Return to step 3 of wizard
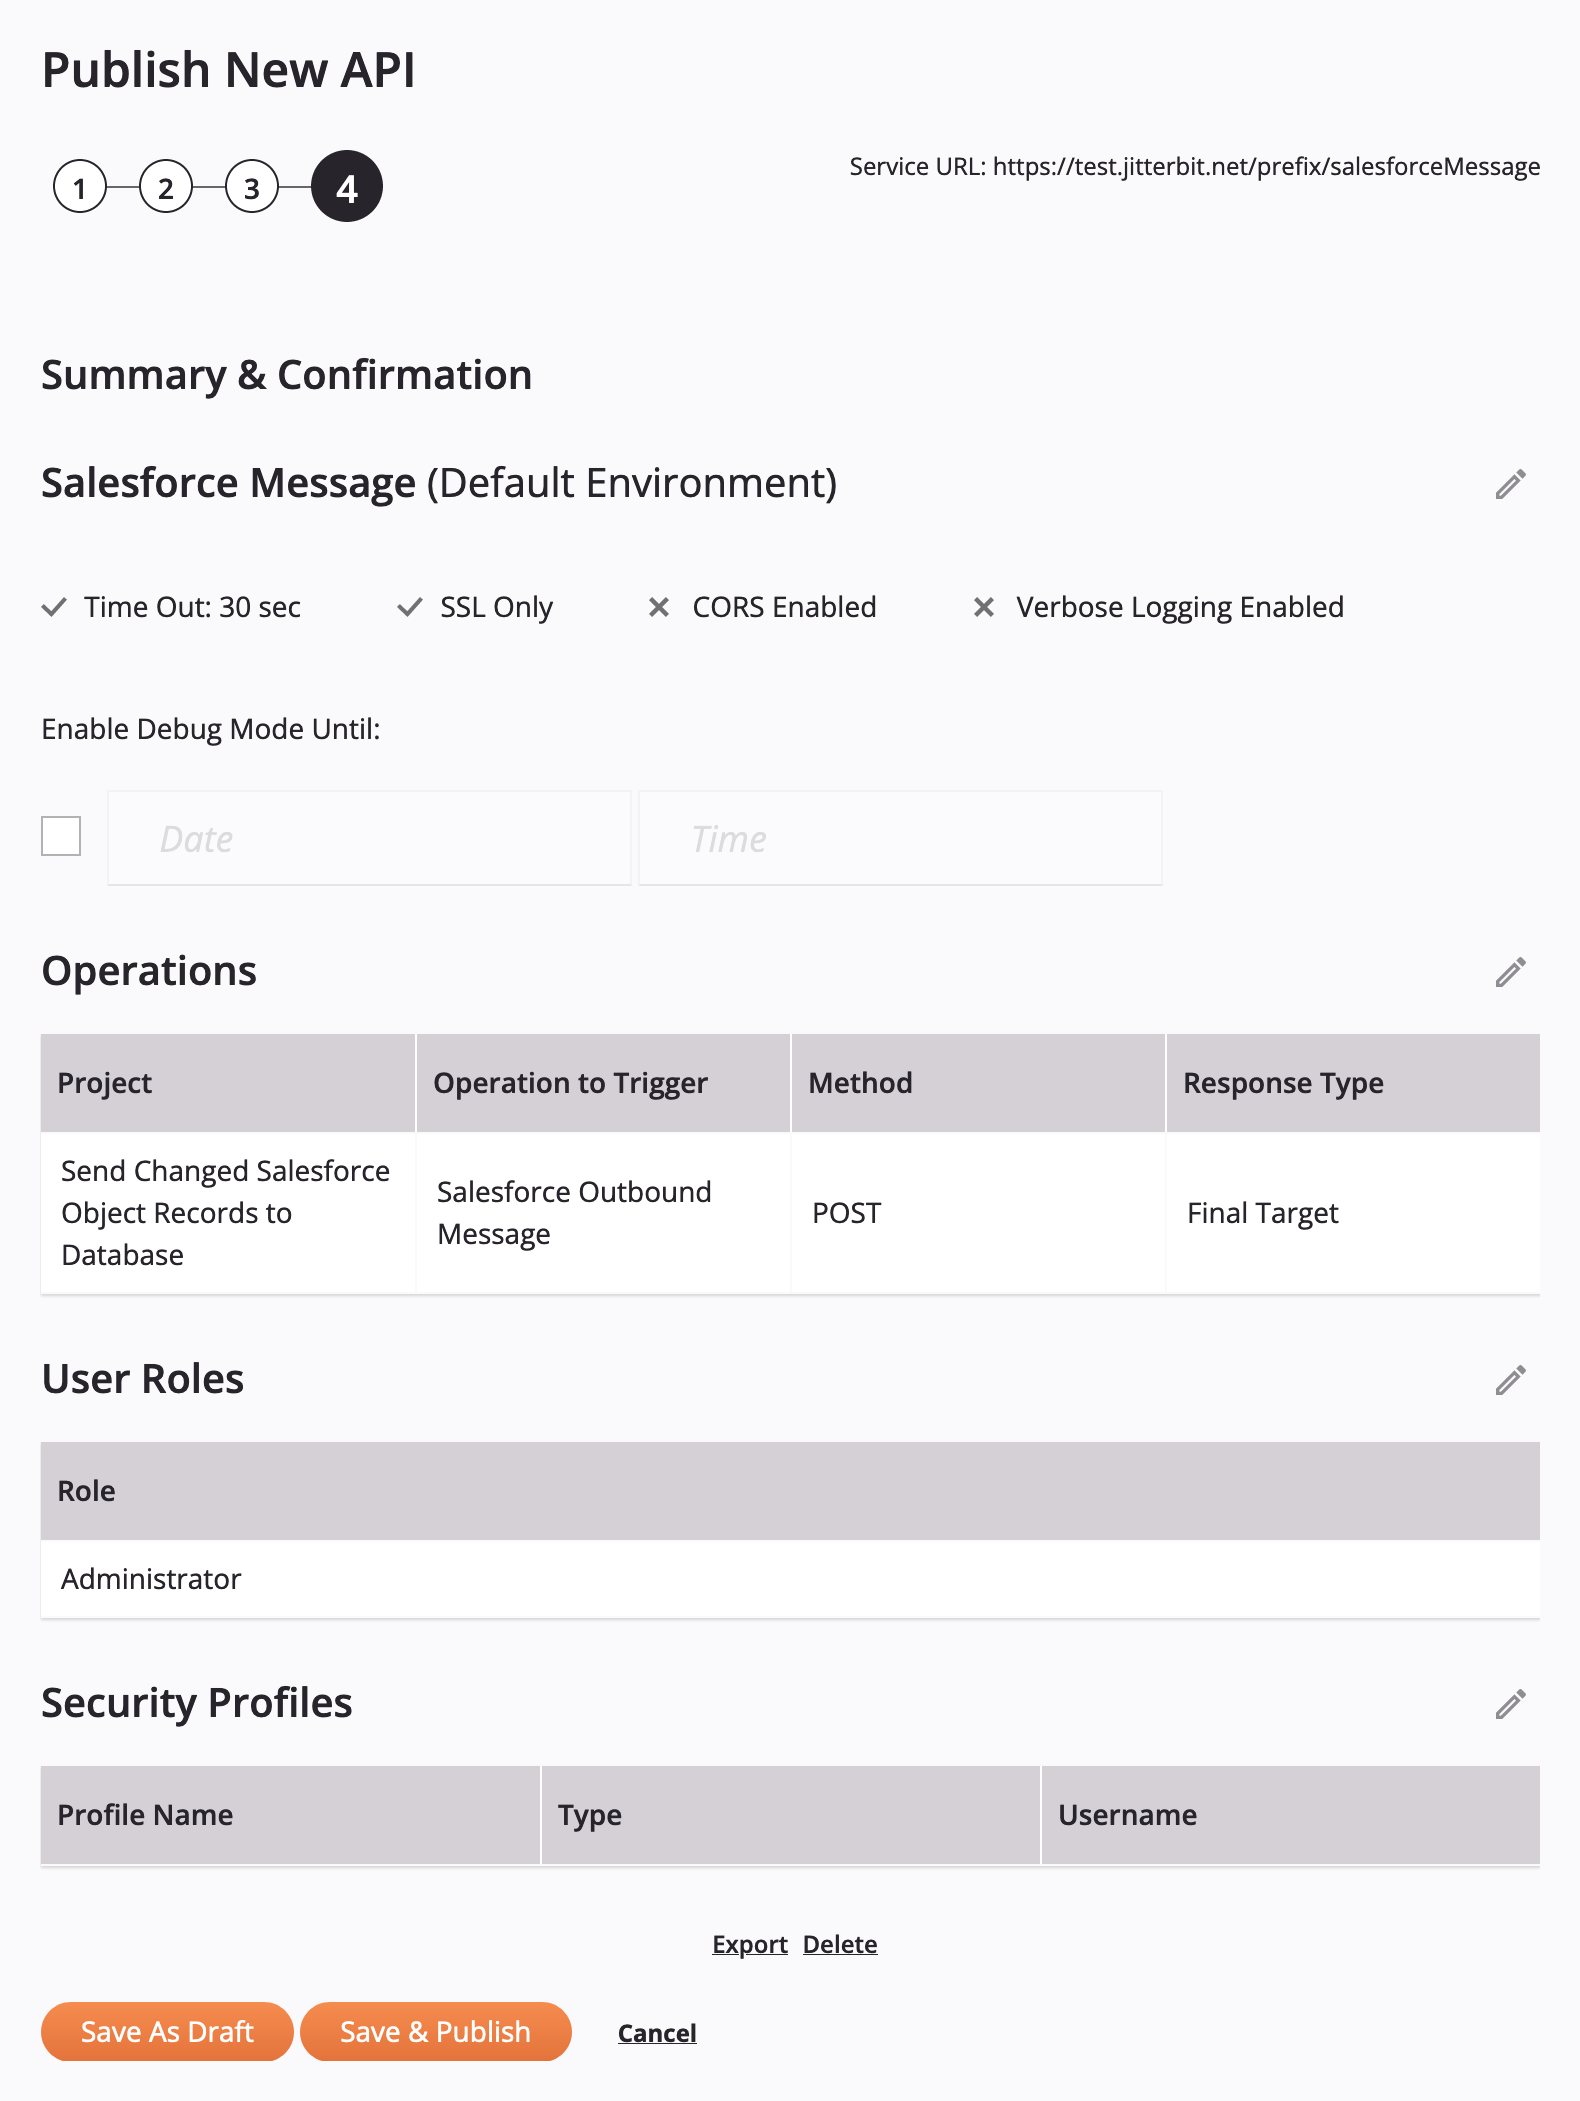The image size is (1580, 2101). 252,187
